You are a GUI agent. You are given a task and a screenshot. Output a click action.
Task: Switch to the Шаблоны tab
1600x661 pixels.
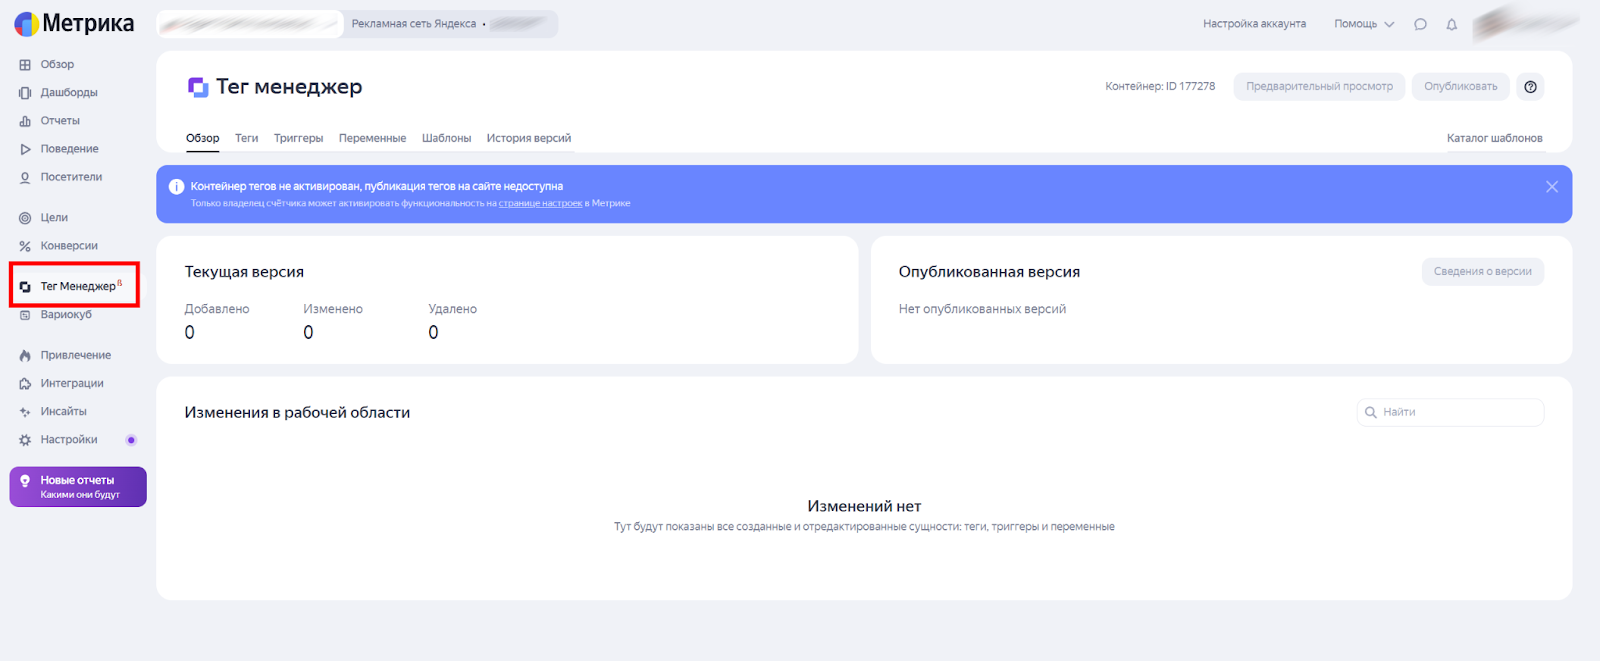[446, 138]
